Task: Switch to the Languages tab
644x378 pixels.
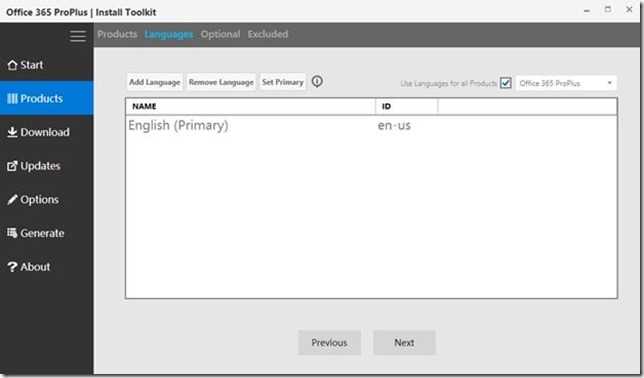Action: [x=169, y=34]
